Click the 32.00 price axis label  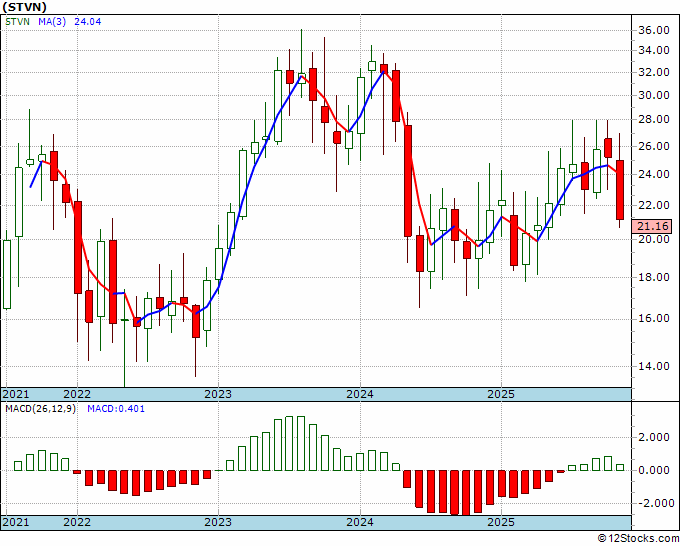point(654,72)
